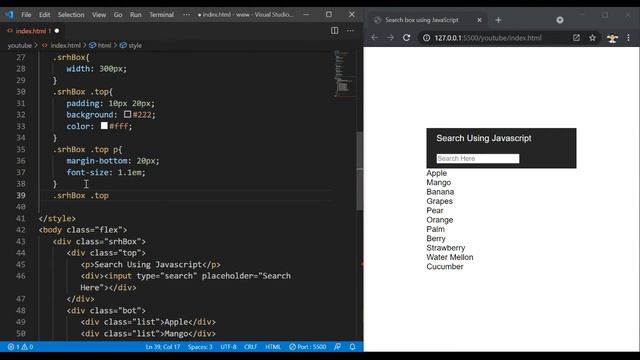Split the editor right
640x360 pixels.
point(335,31)
